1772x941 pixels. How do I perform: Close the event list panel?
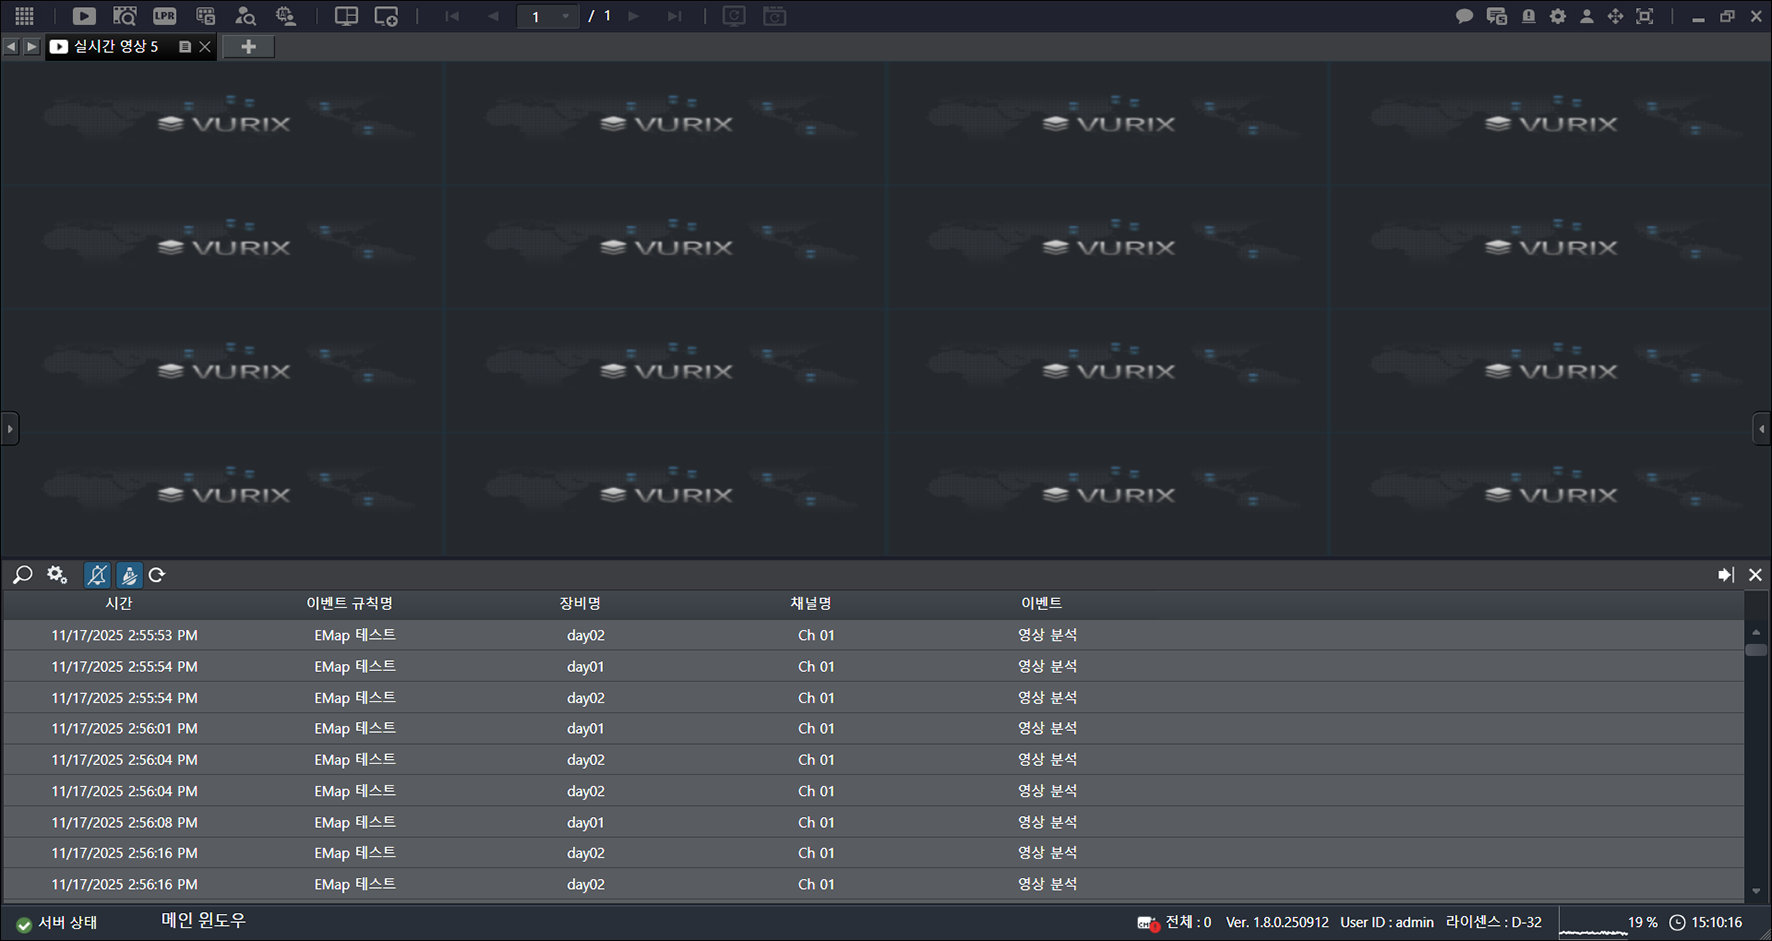click(1755, 575)
